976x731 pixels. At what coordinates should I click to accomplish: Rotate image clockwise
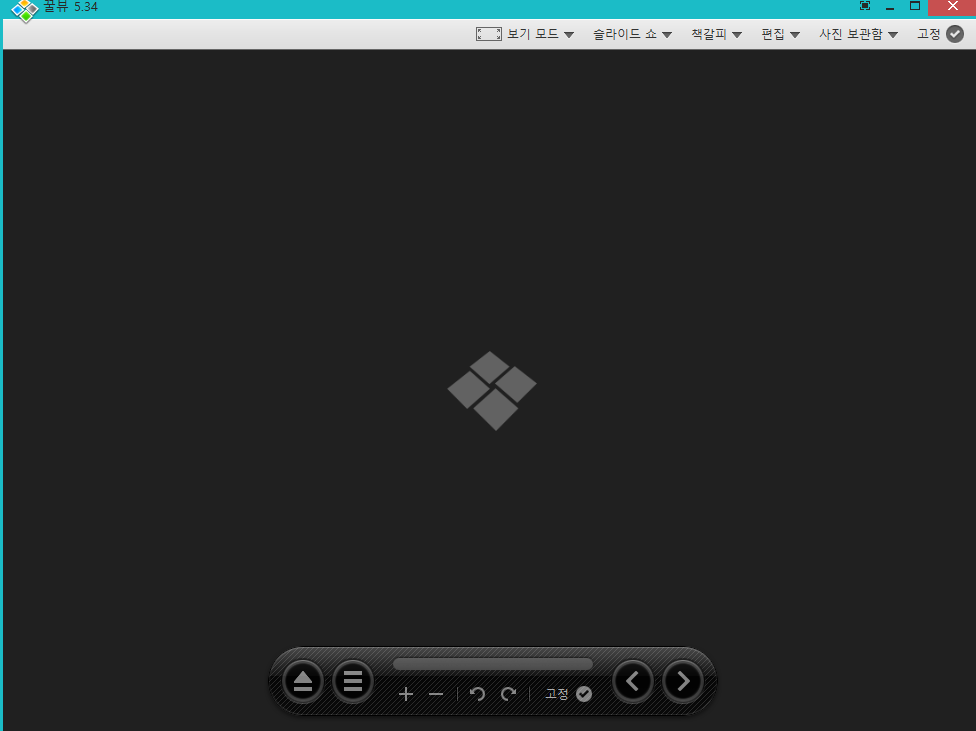tap(509, 694)
